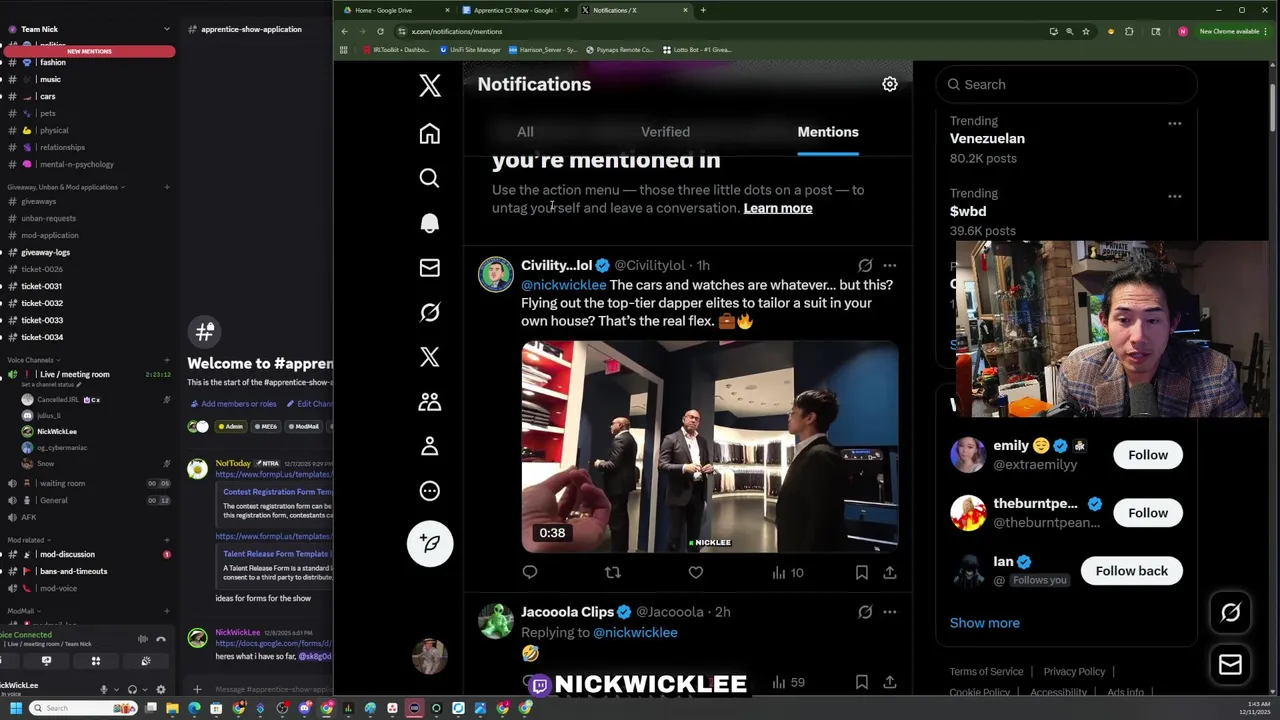The image size is (1280, 720).
Task: Go back in Chrome
Action: coord(344,31)
